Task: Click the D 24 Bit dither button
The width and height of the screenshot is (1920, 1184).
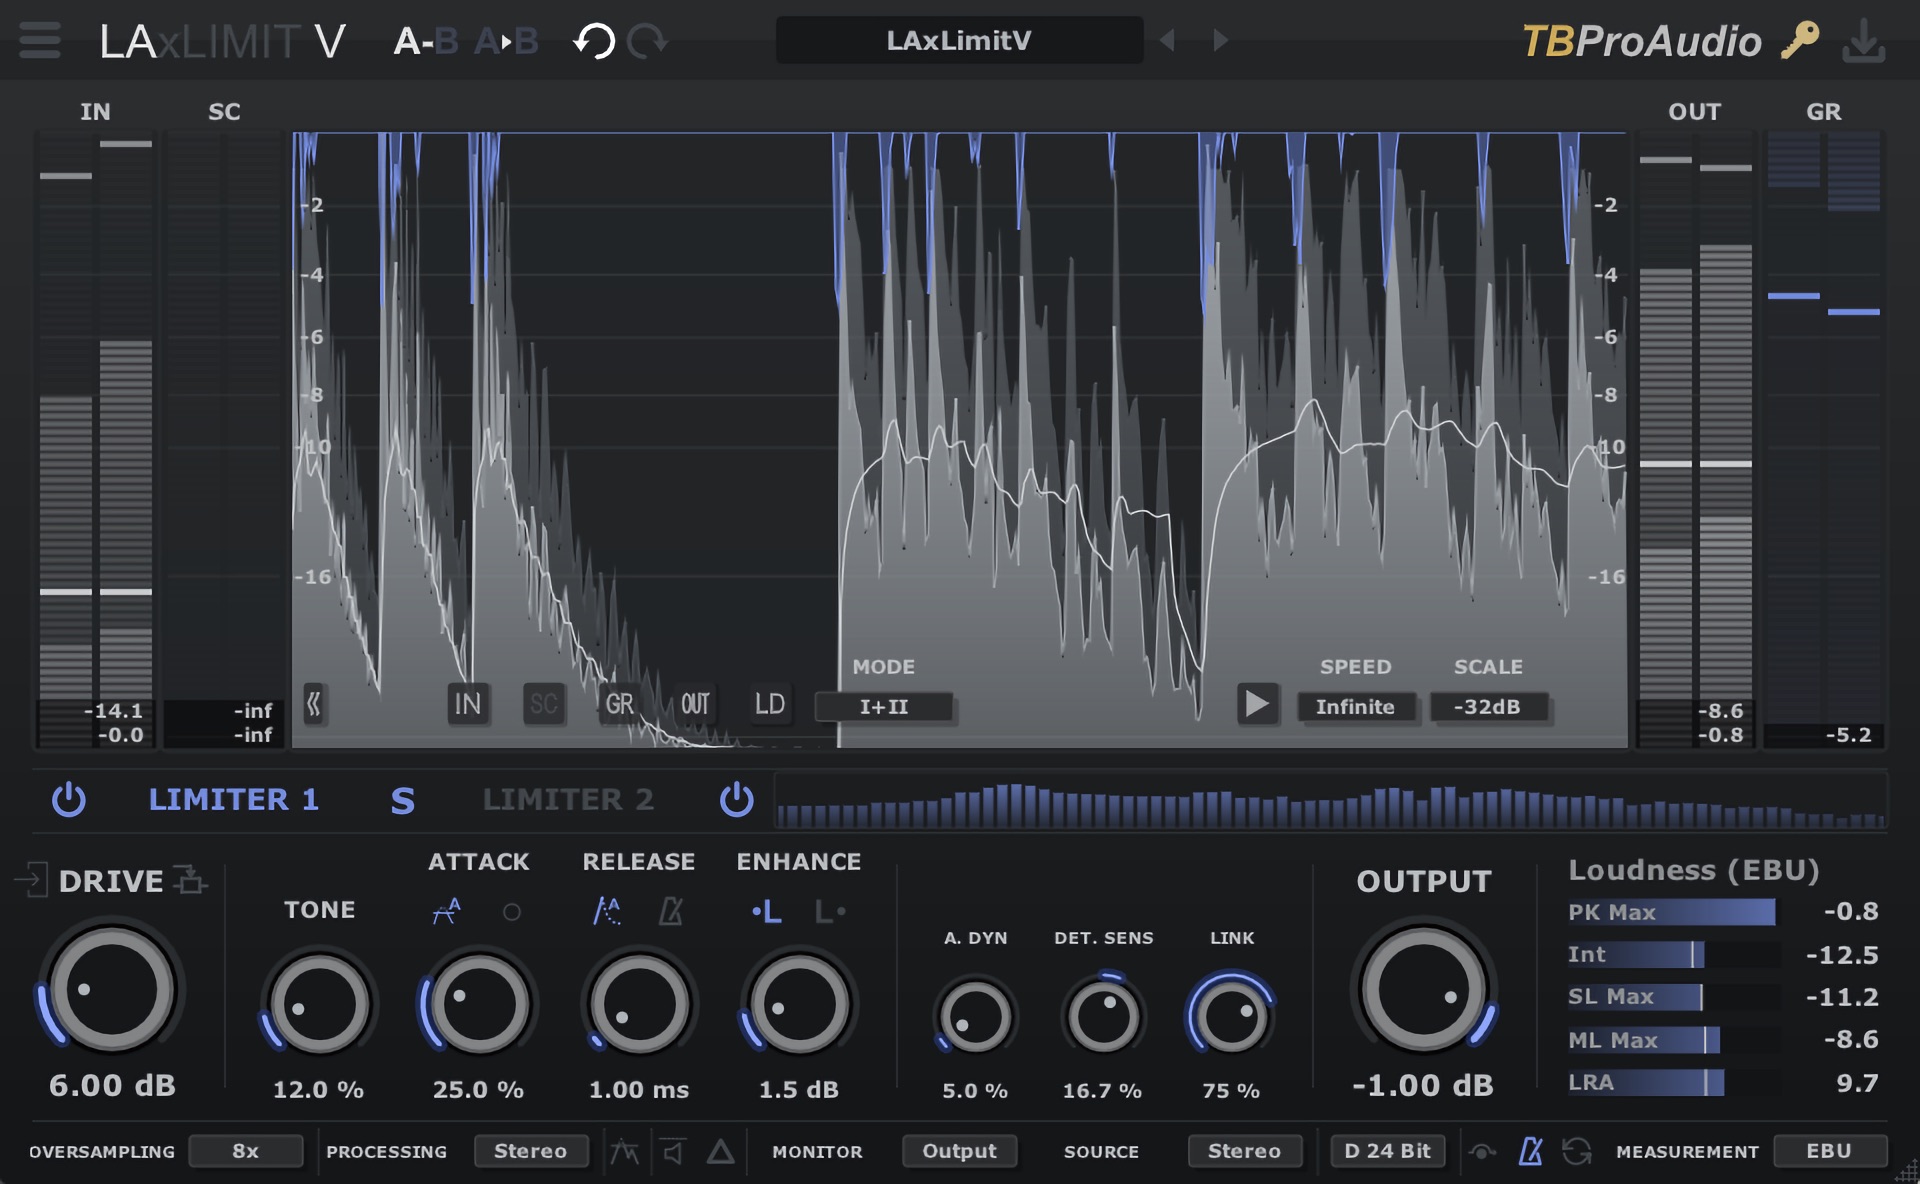Action: 1388,1151
